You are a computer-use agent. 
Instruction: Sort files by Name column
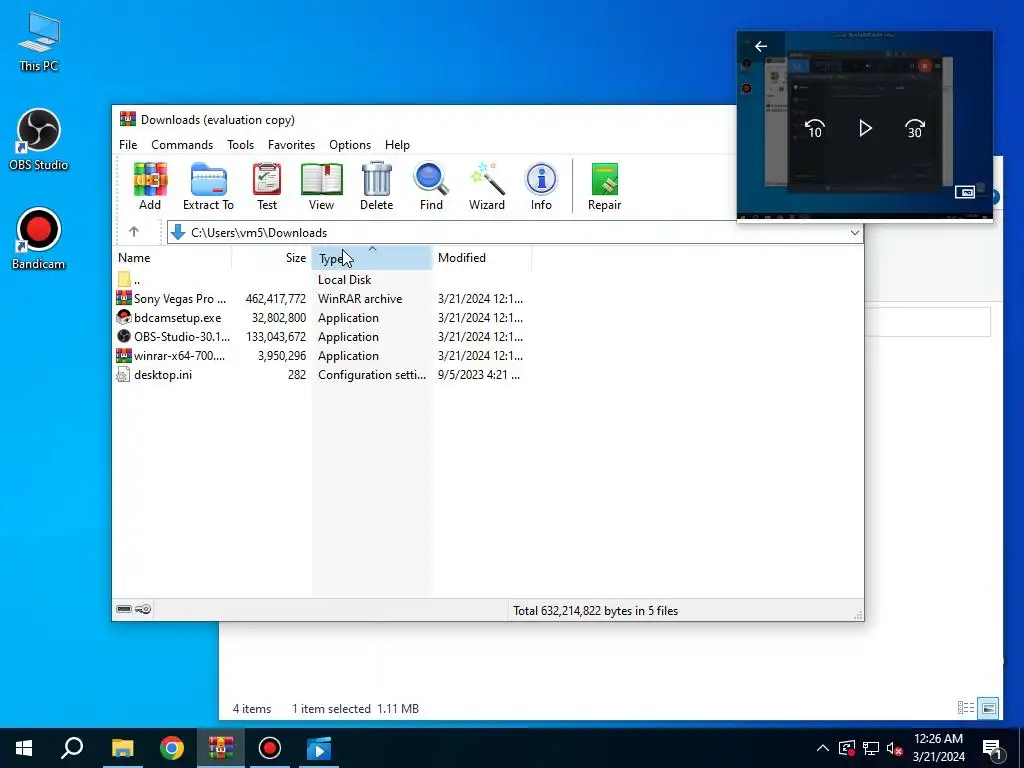[172, 257]
